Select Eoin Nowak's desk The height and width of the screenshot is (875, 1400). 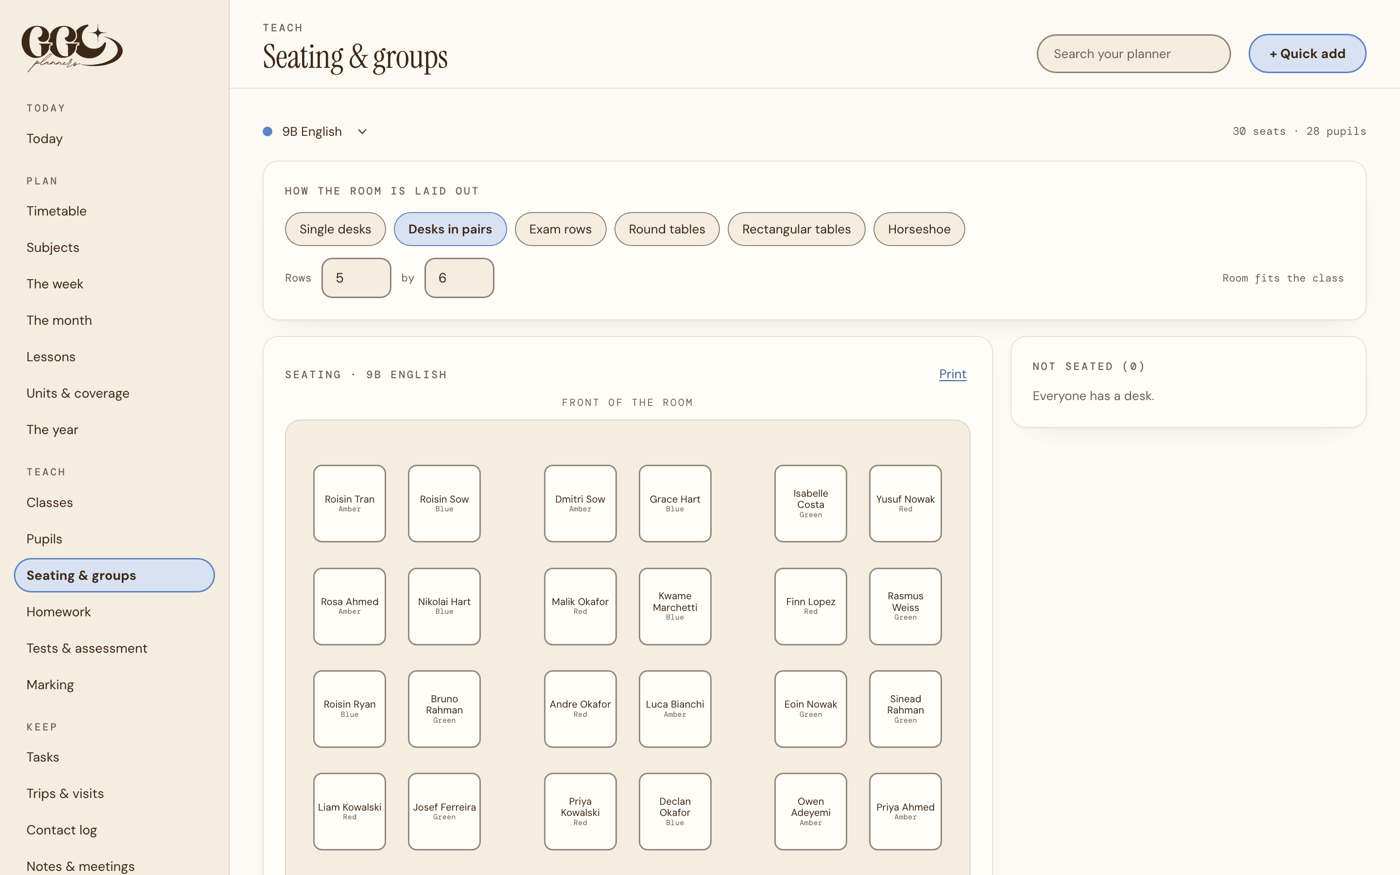(x=811, y=709)
